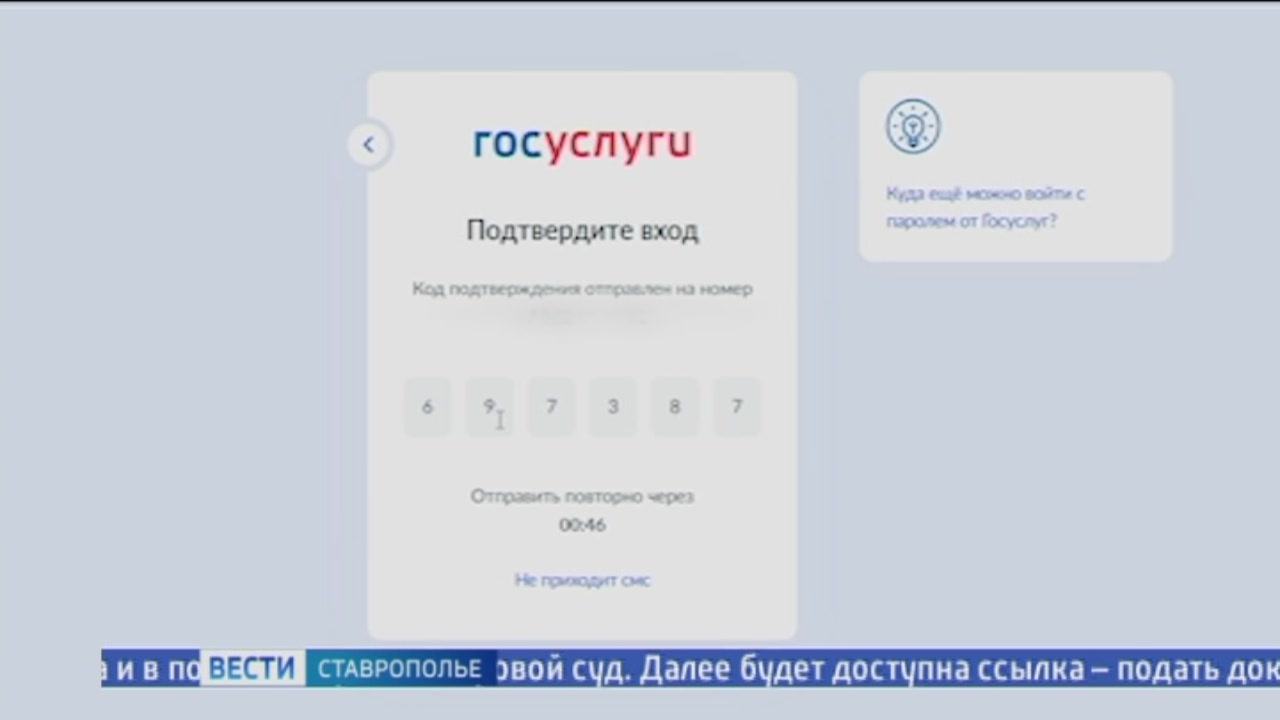Focus the code box containing digit 3

click(613, 407)
